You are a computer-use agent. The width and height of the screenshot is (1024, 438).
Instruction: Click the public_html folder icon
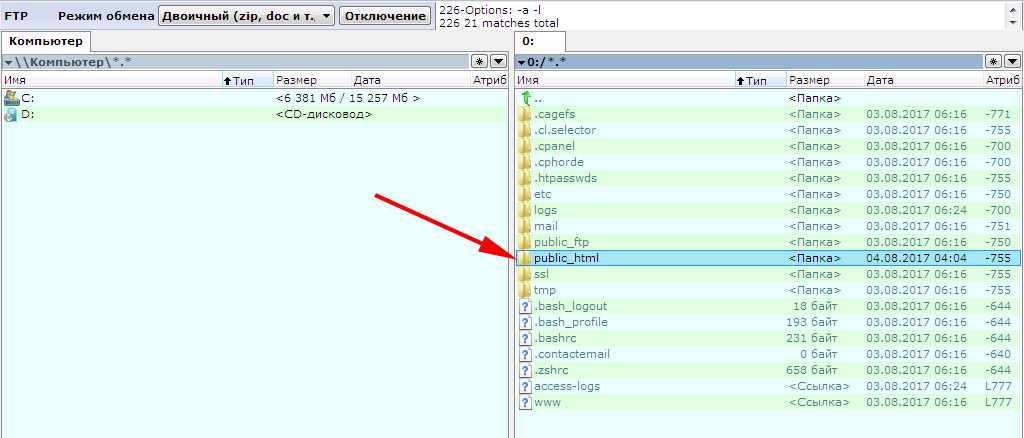coord(525,258)
